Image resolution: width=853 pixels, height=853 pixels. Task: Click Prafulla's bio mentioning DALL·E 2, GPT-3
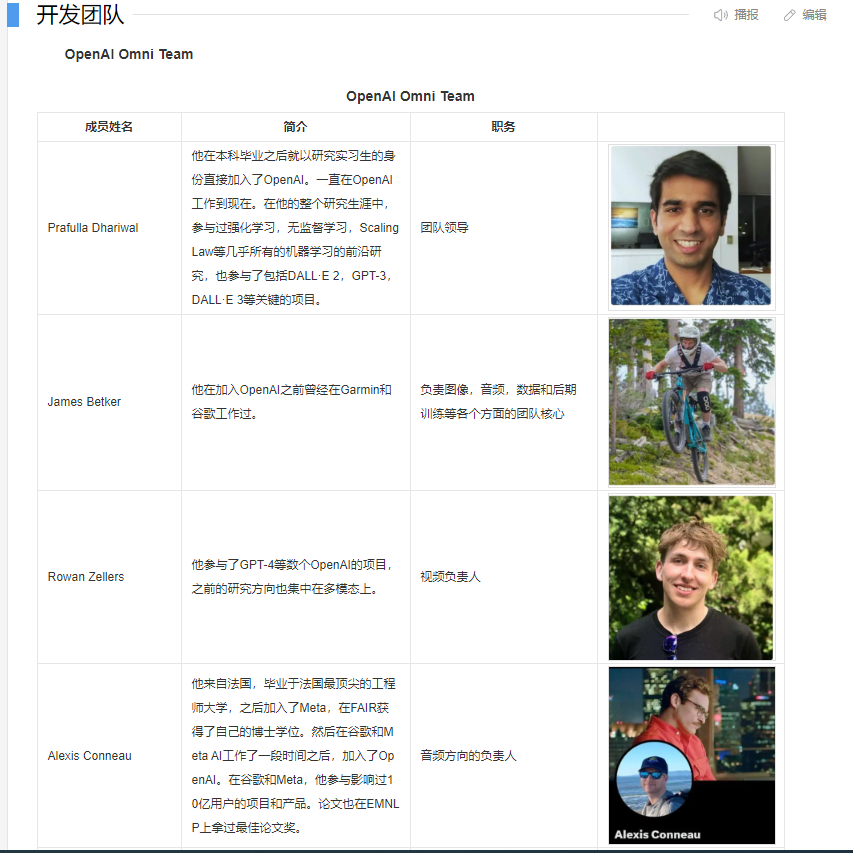point(295,227)
